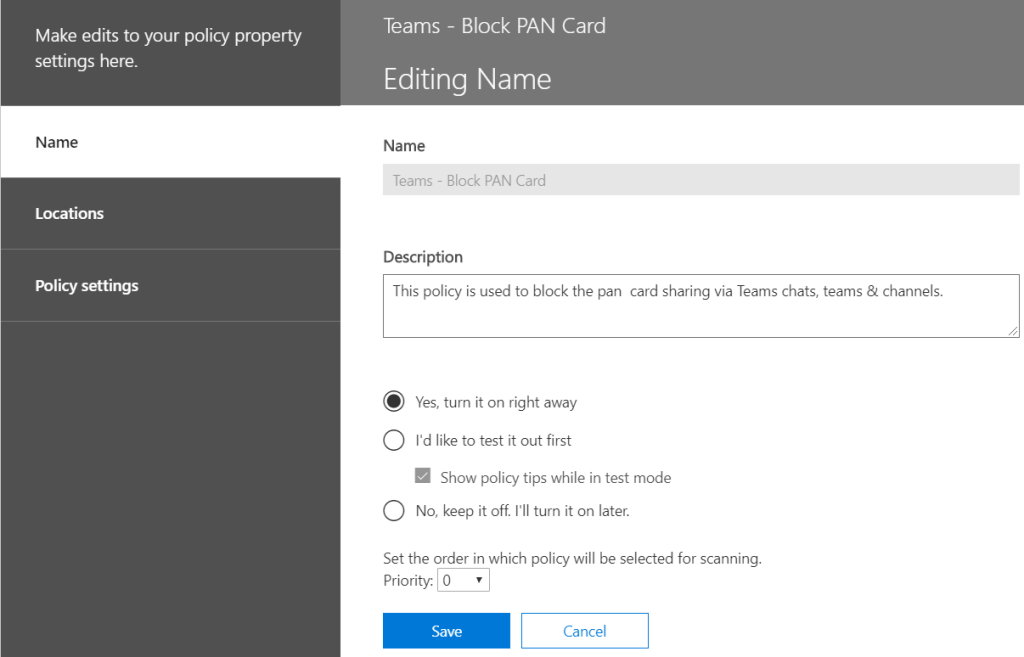The image size is (1024, 657).
Task: Choose "I'd like to test it out first"
Action: tap(394, 440)
